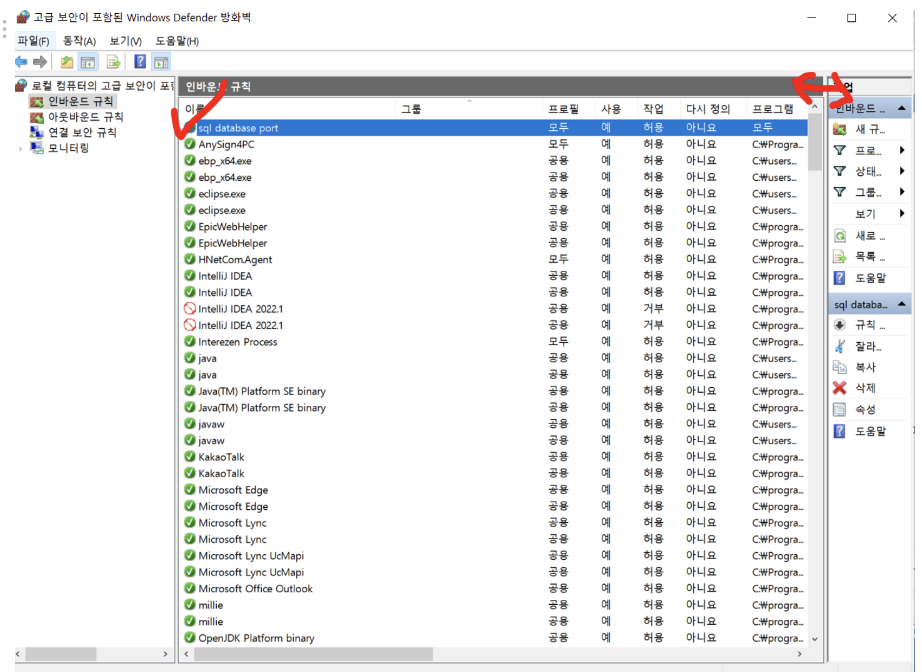This screenshot has width=922, height=672.
Task: Click the tree pane scroll-right arrow
Action: (x=165, y=654)
